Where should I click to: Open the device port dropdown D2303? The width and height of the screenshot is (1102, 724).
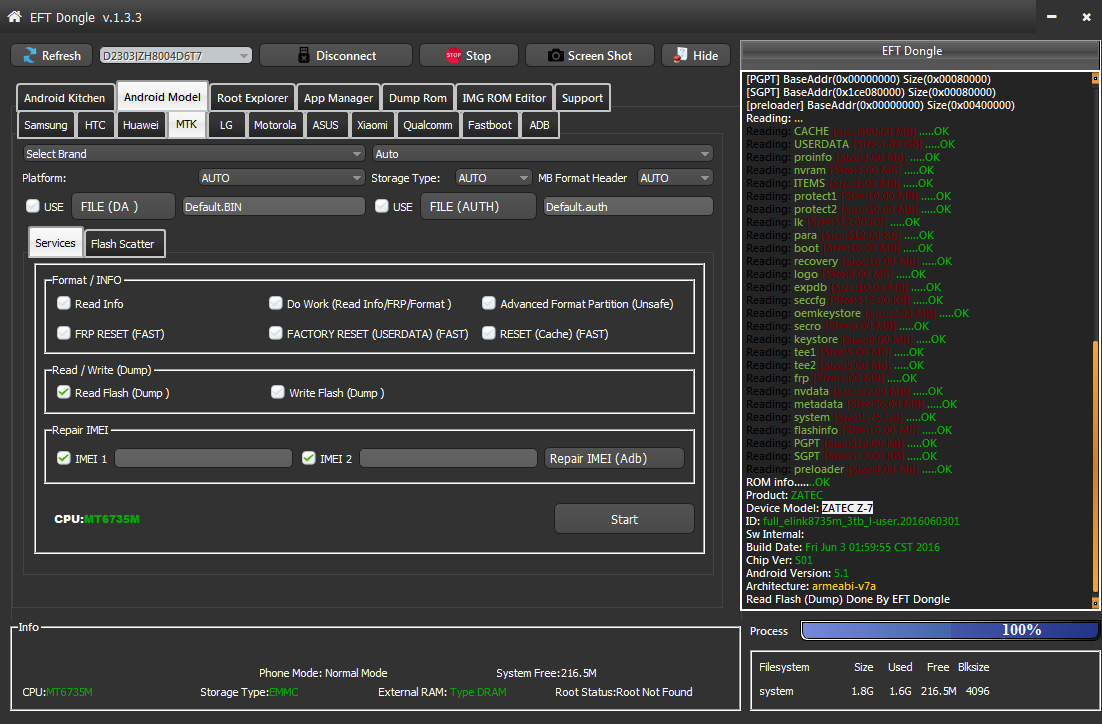click(x=176, y=56)
